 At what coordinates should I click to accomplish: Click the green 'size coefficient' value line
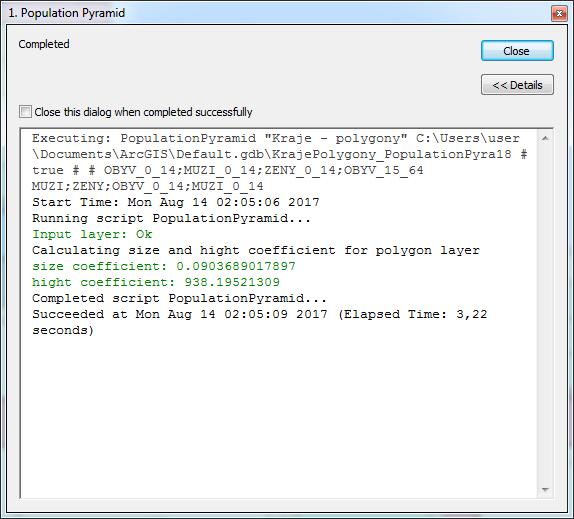164,266
